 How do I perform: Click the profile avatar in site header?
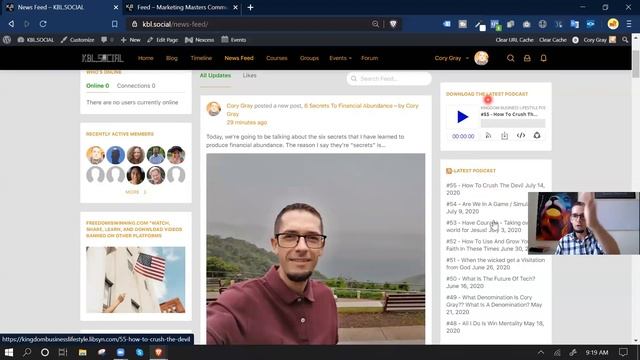coord(481,58)
